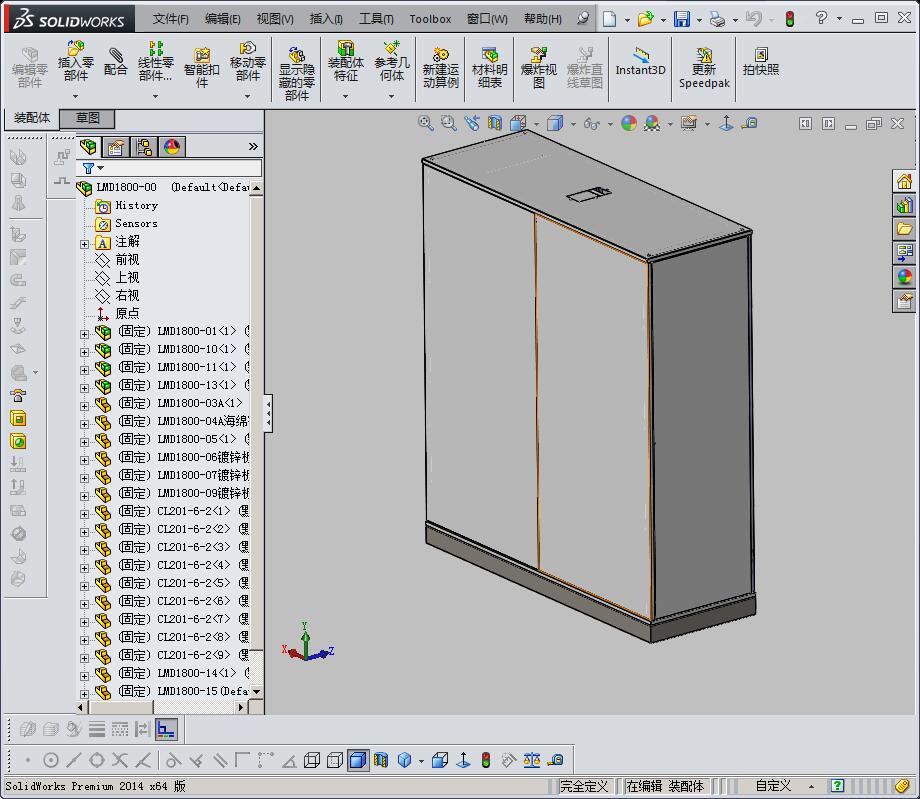
Task: Expand the 注解 annotations folder
Action: coord(85,243)
